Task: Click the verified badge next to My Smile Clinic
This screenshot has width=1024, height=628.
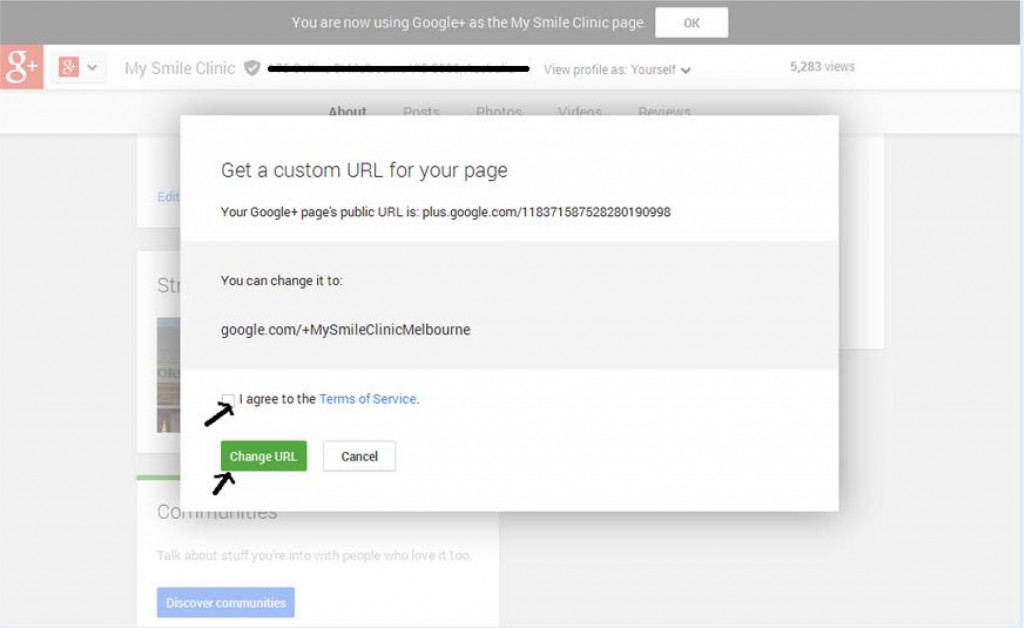Action: 253,69
